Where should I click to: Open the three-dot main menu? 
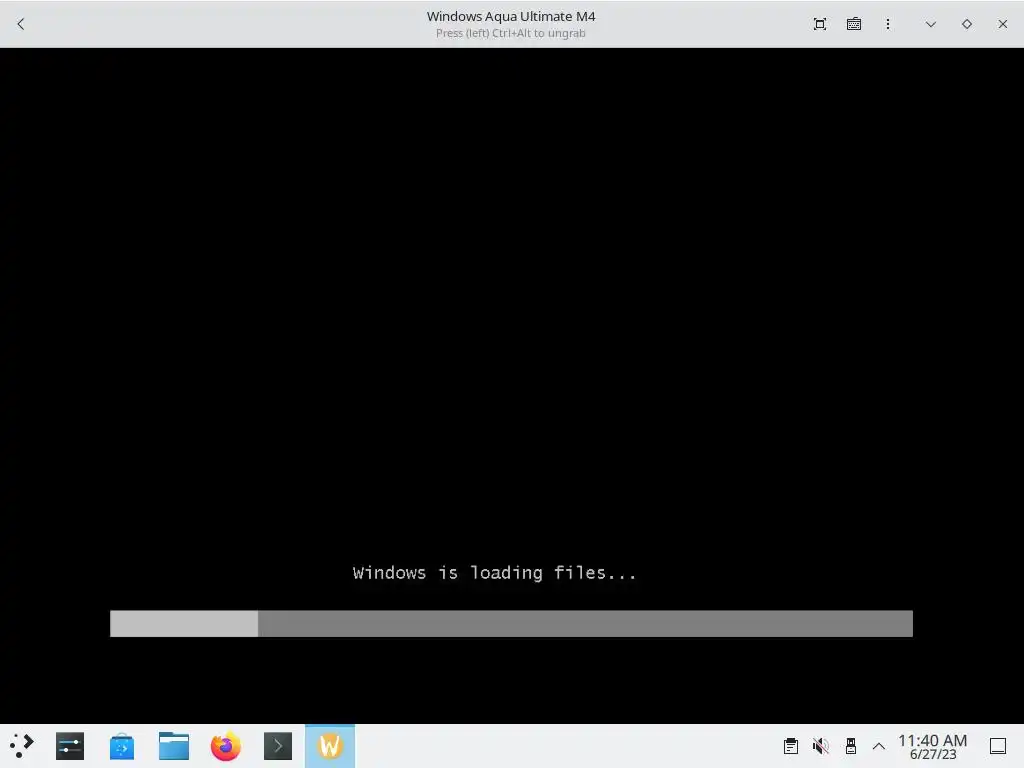pos(888,24)
